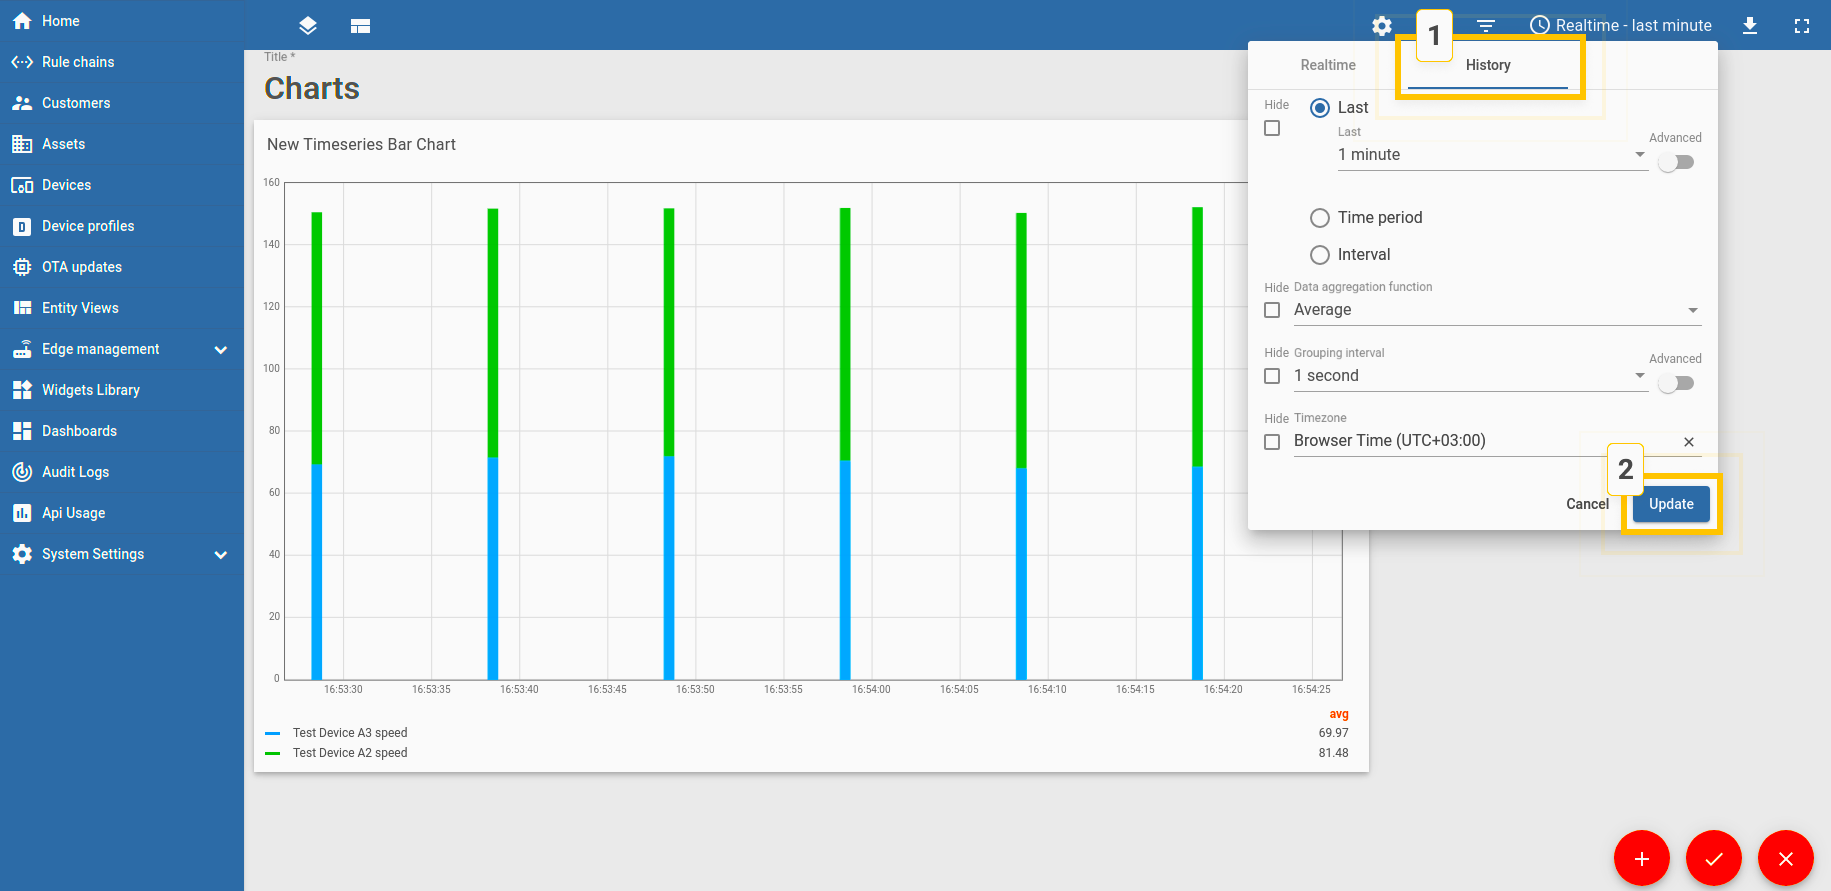Apply changes with red checkmark button
The height and width of the screenshot is (891, 1831).
pyautogui.click(x=1714, y=858)
